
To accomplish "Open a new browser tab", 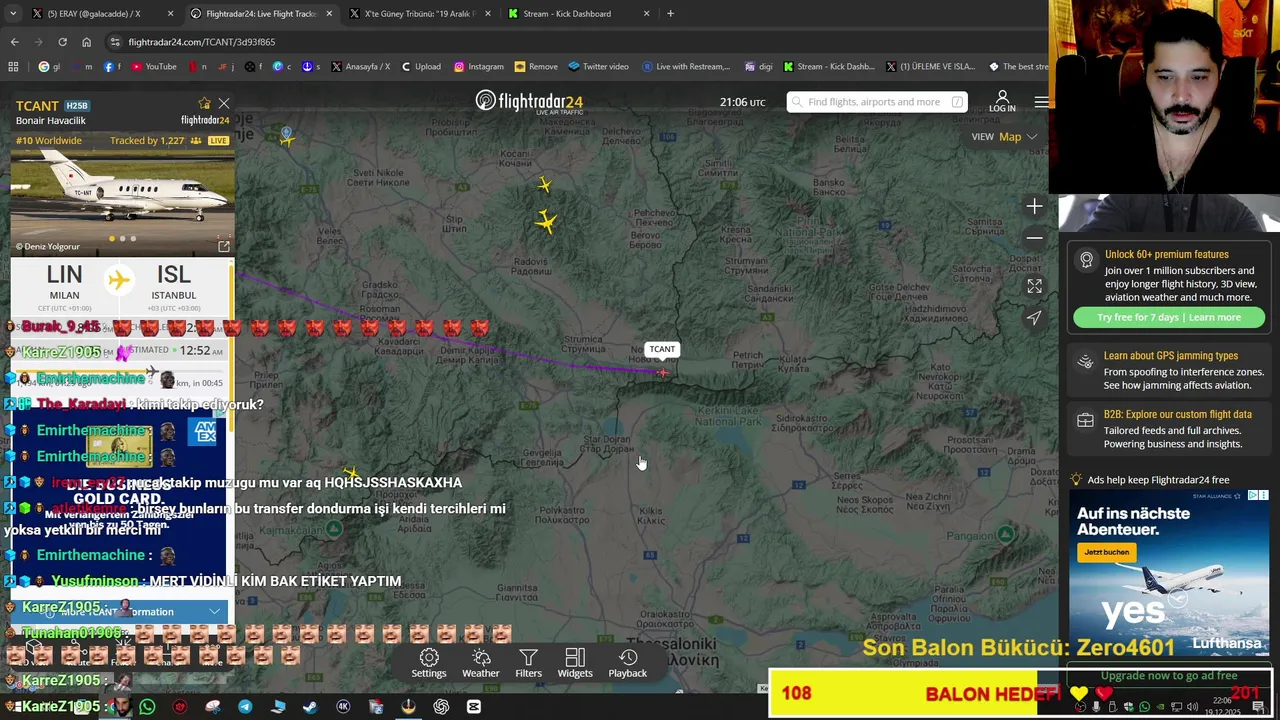I will click(x=670, y=14).
